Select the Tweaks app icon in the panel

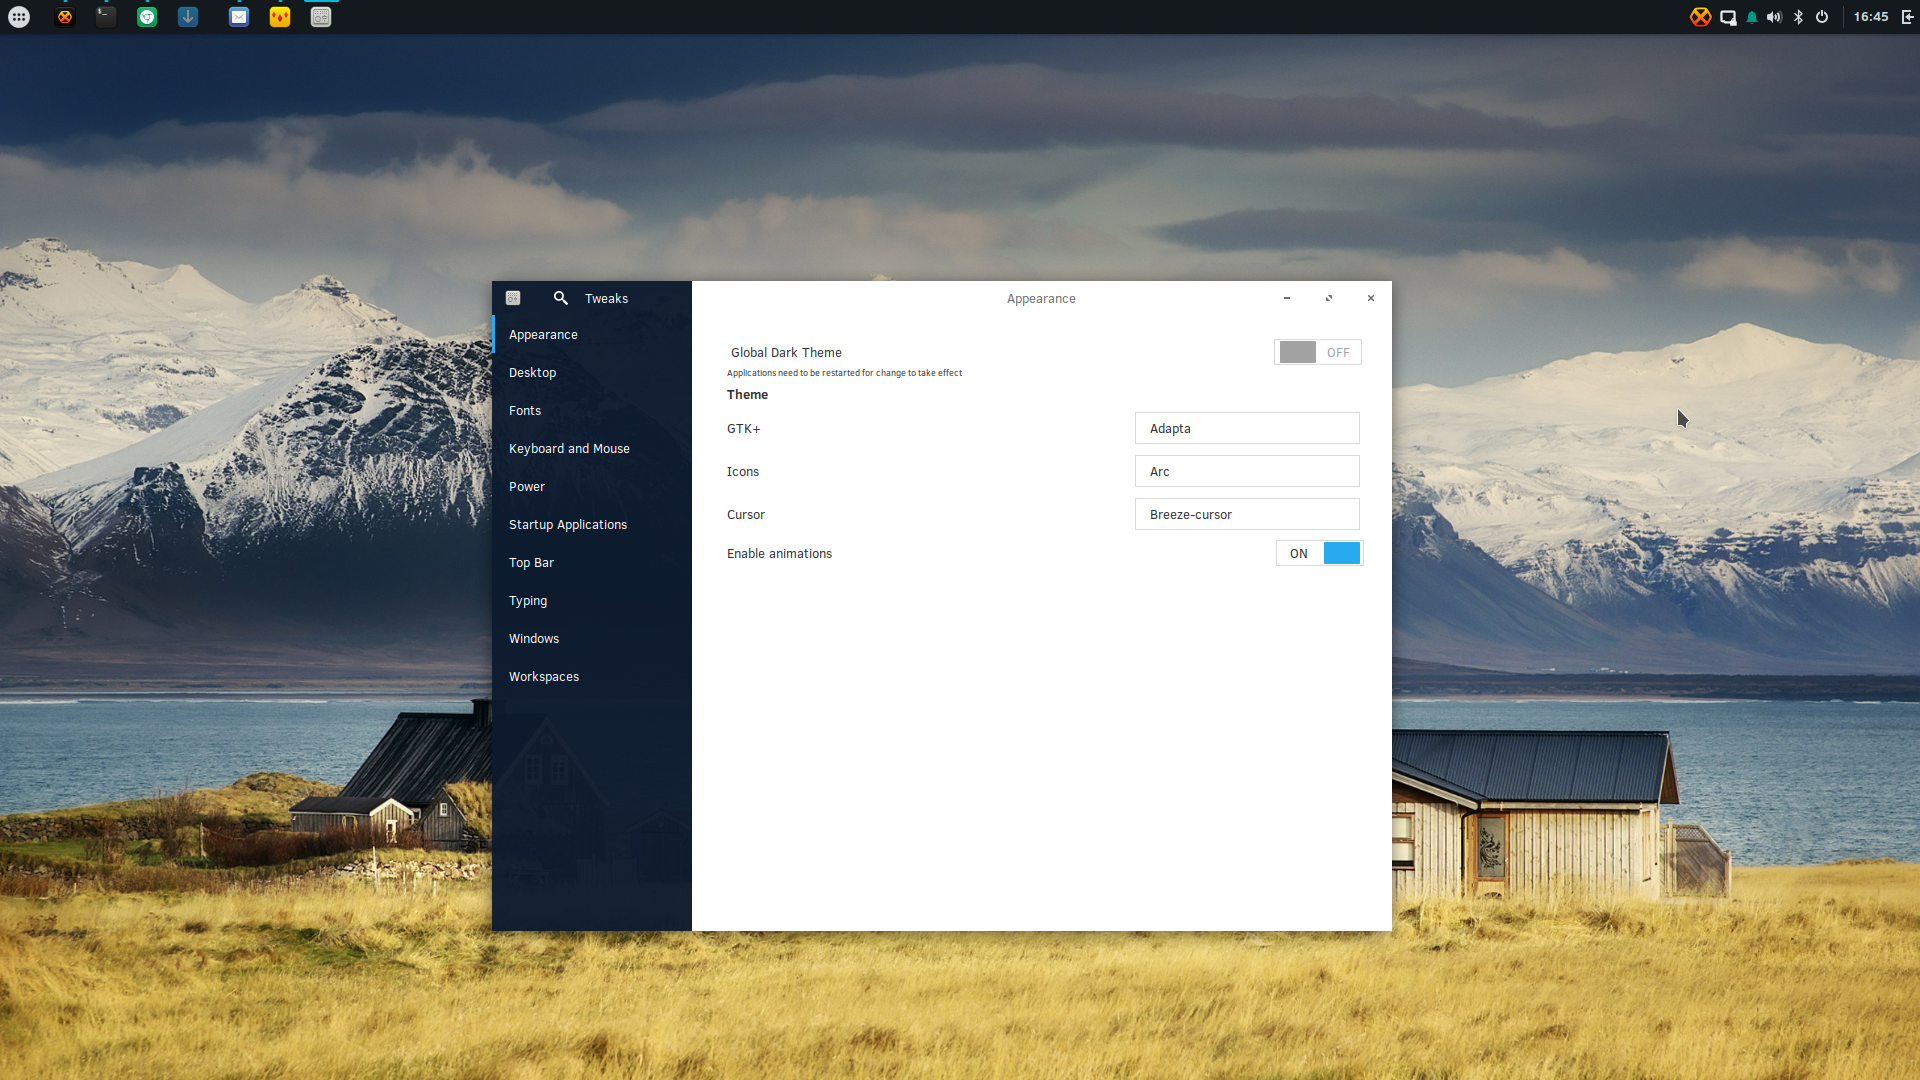pyautogui.click(x=321, y=17)
